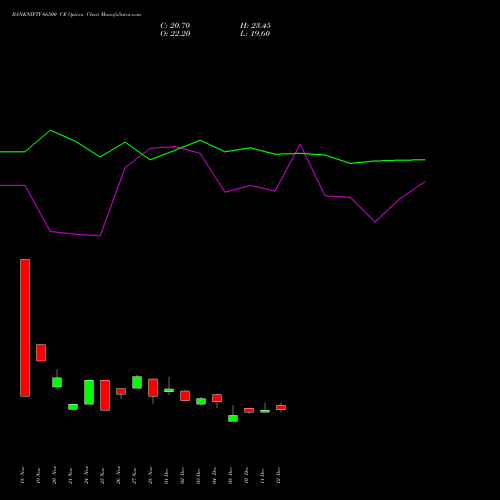Click the 24 Nov date label
Image resolution: width=500 pixels, height=500 pixels.
click(86, 475)
